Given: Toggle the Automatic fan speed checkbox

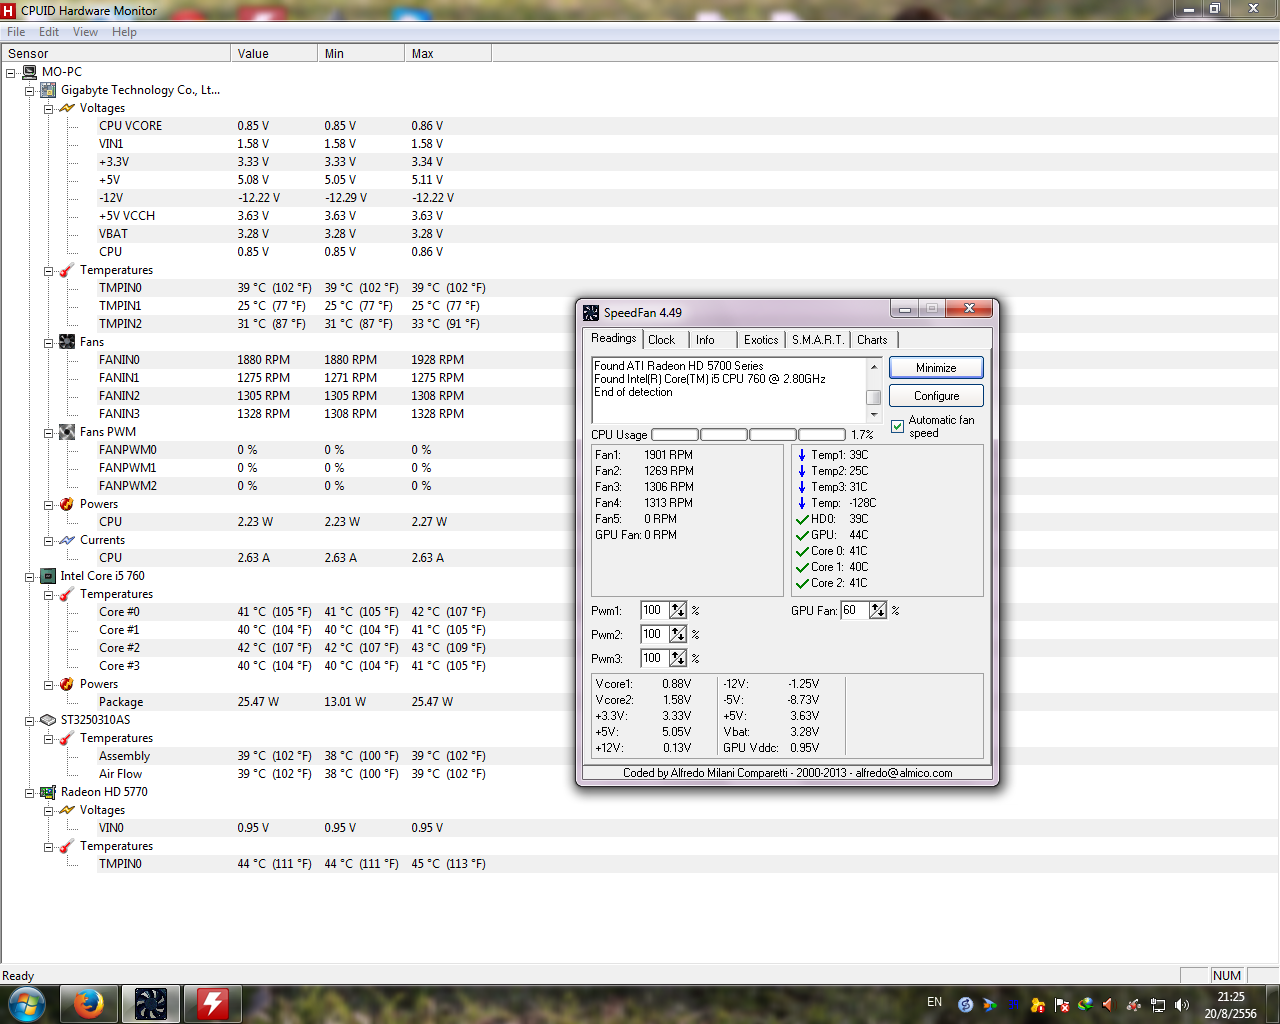Looking at the screenshot, I should tap(898, 427).
